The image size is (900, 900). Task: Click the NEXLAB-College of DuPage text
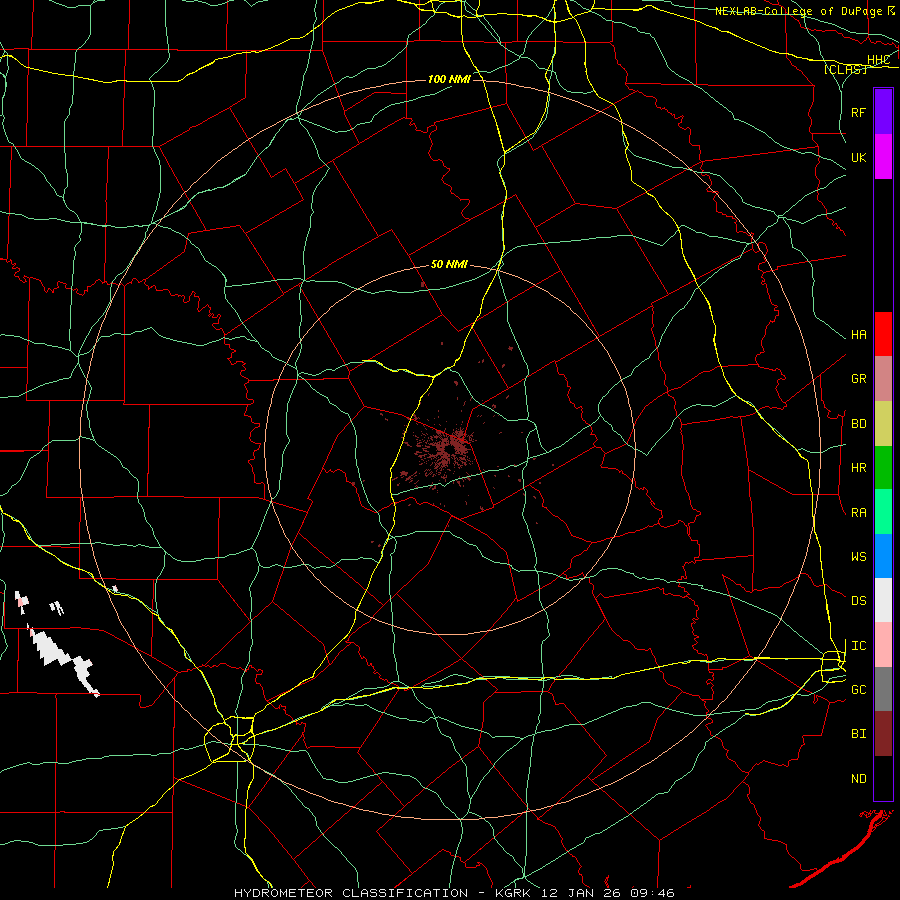[798, 11]
